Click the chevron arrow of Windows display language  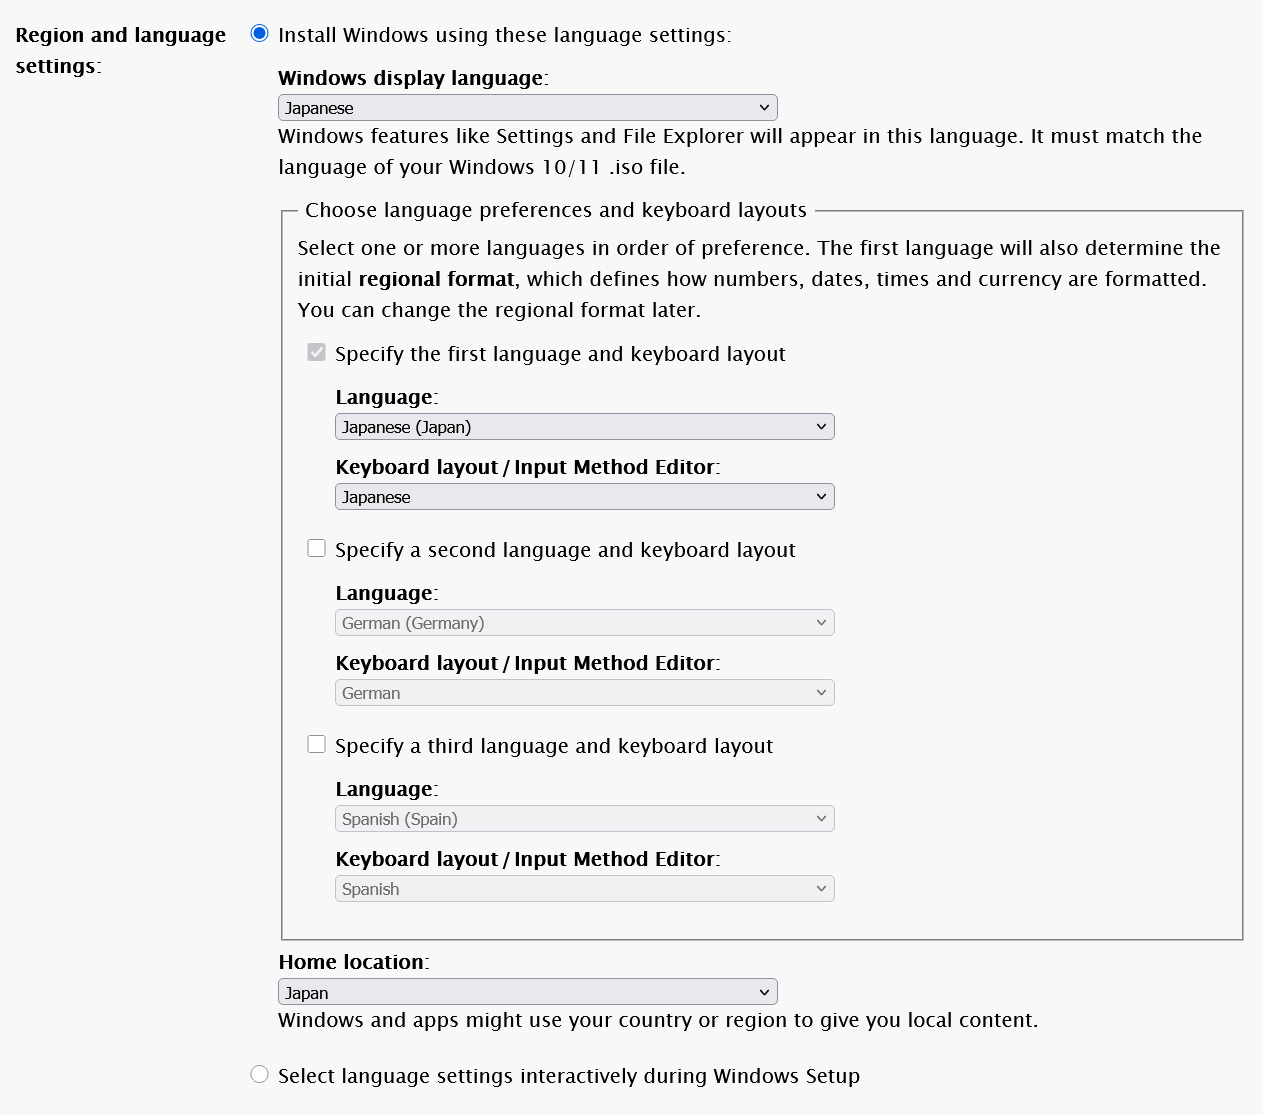[x=764, y=108]
